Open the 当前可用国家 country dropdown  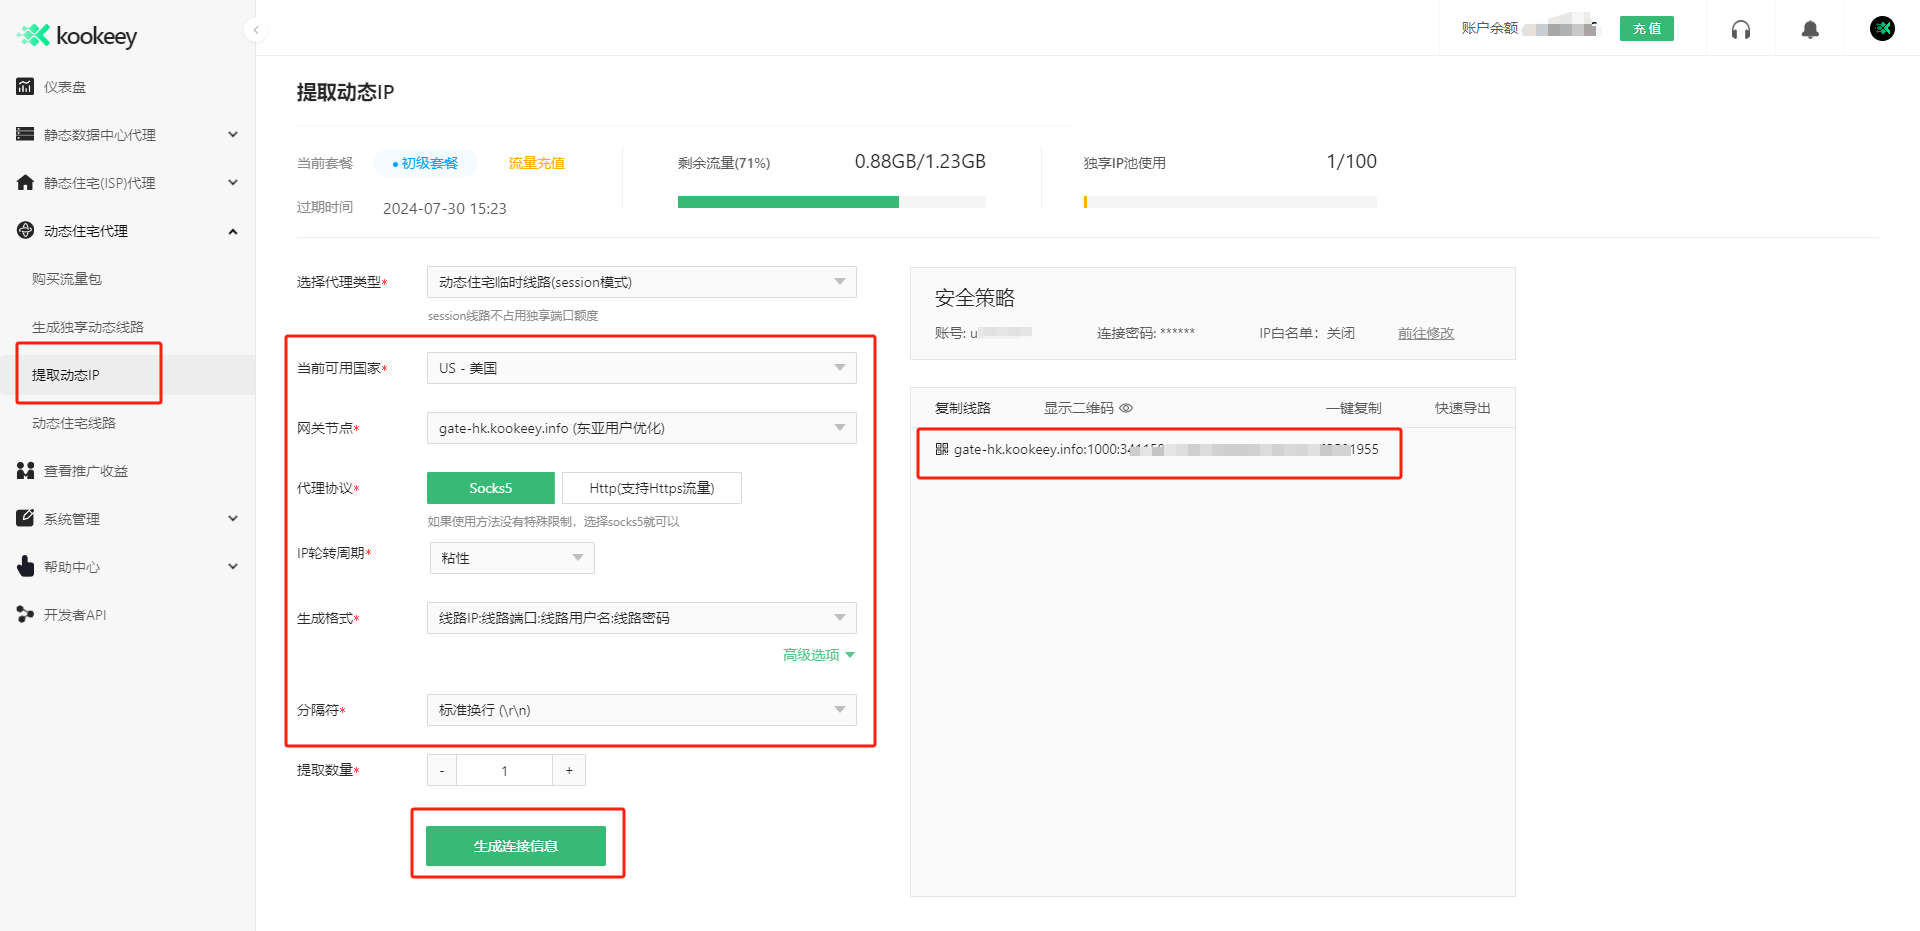(640, 367)
